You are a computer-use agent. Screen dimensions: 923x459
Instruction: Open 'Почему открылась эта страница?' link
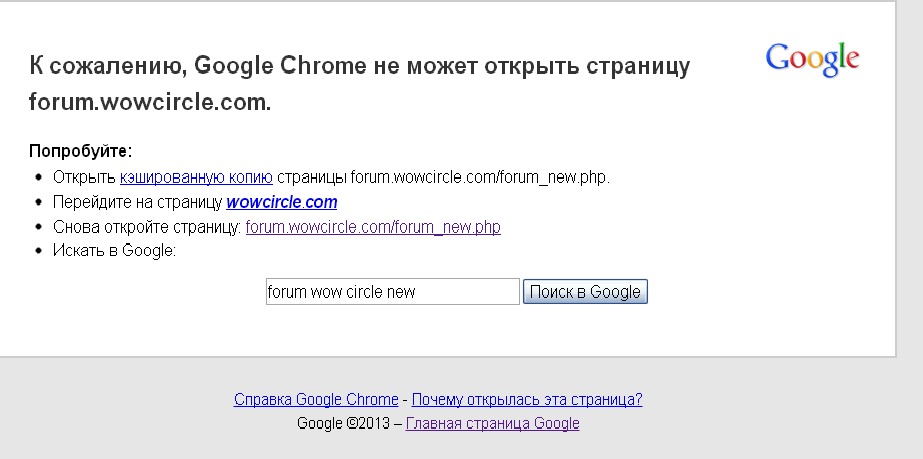coord(527,400)
